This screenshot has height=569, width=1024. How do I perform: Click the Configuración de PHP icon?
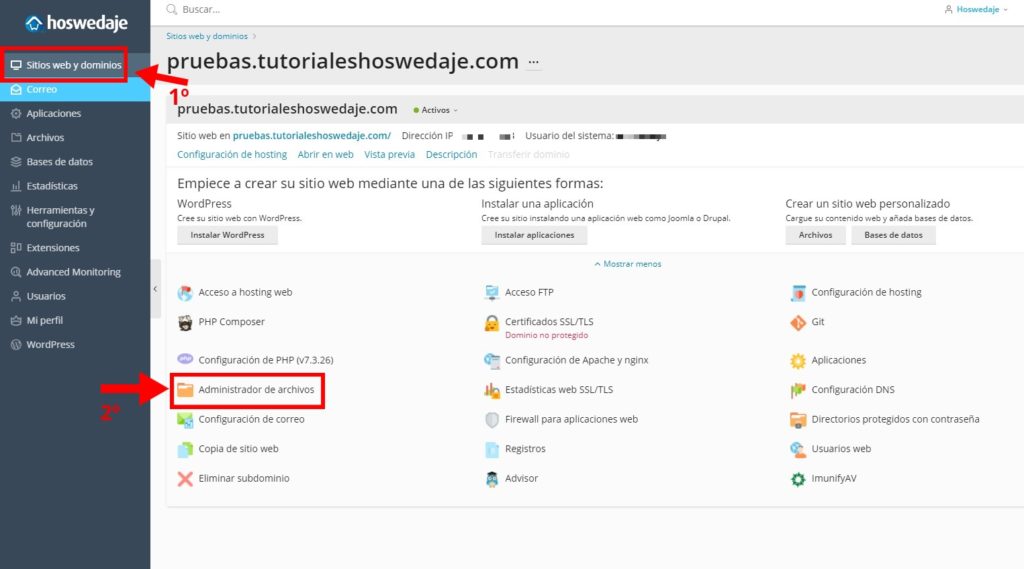tap(185, 360)
